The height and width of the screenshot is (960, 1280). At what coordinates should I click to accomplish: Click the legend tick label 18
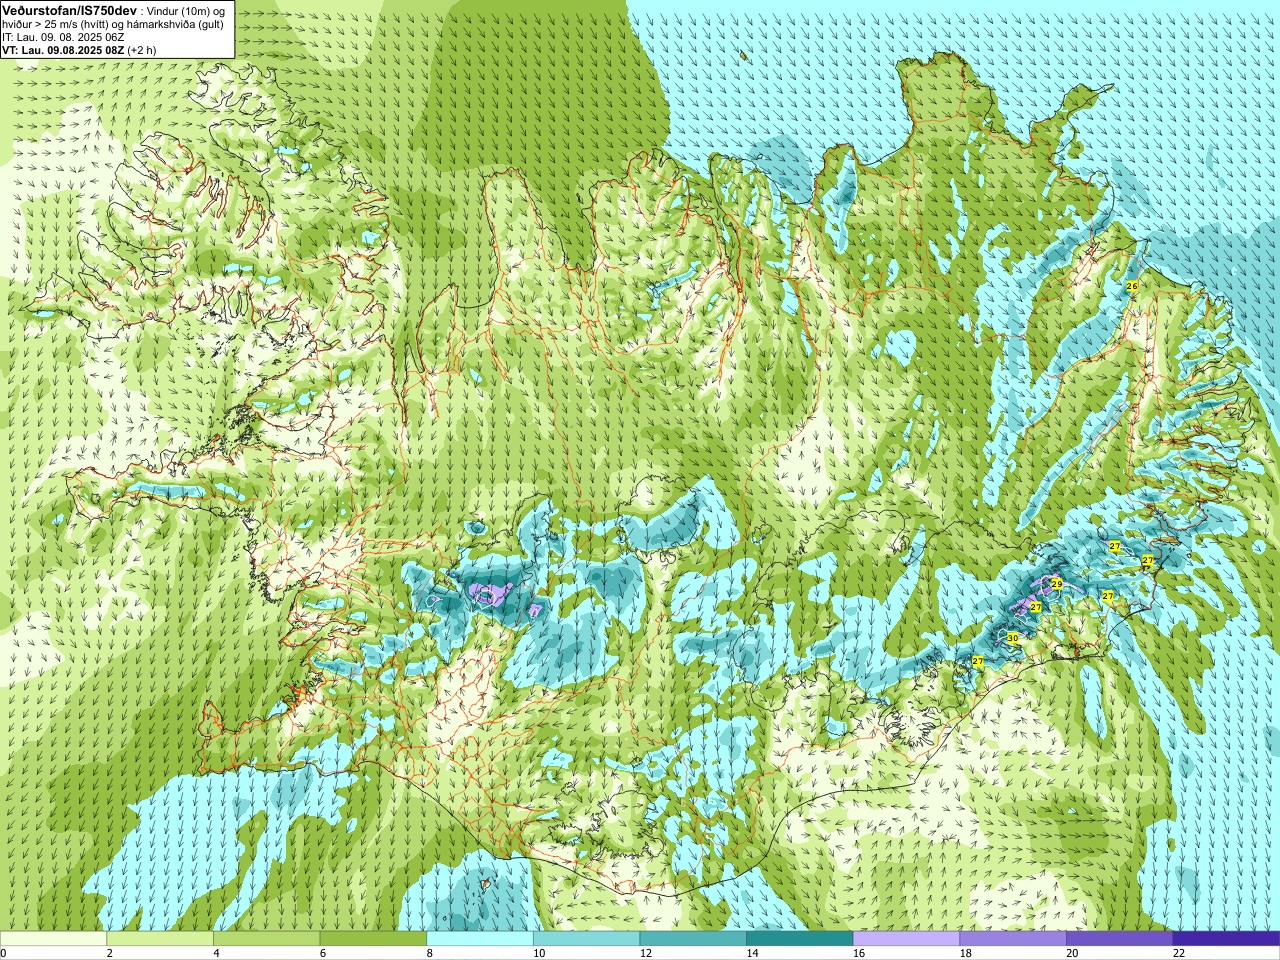pyautogui.click(x=966, y=953)
